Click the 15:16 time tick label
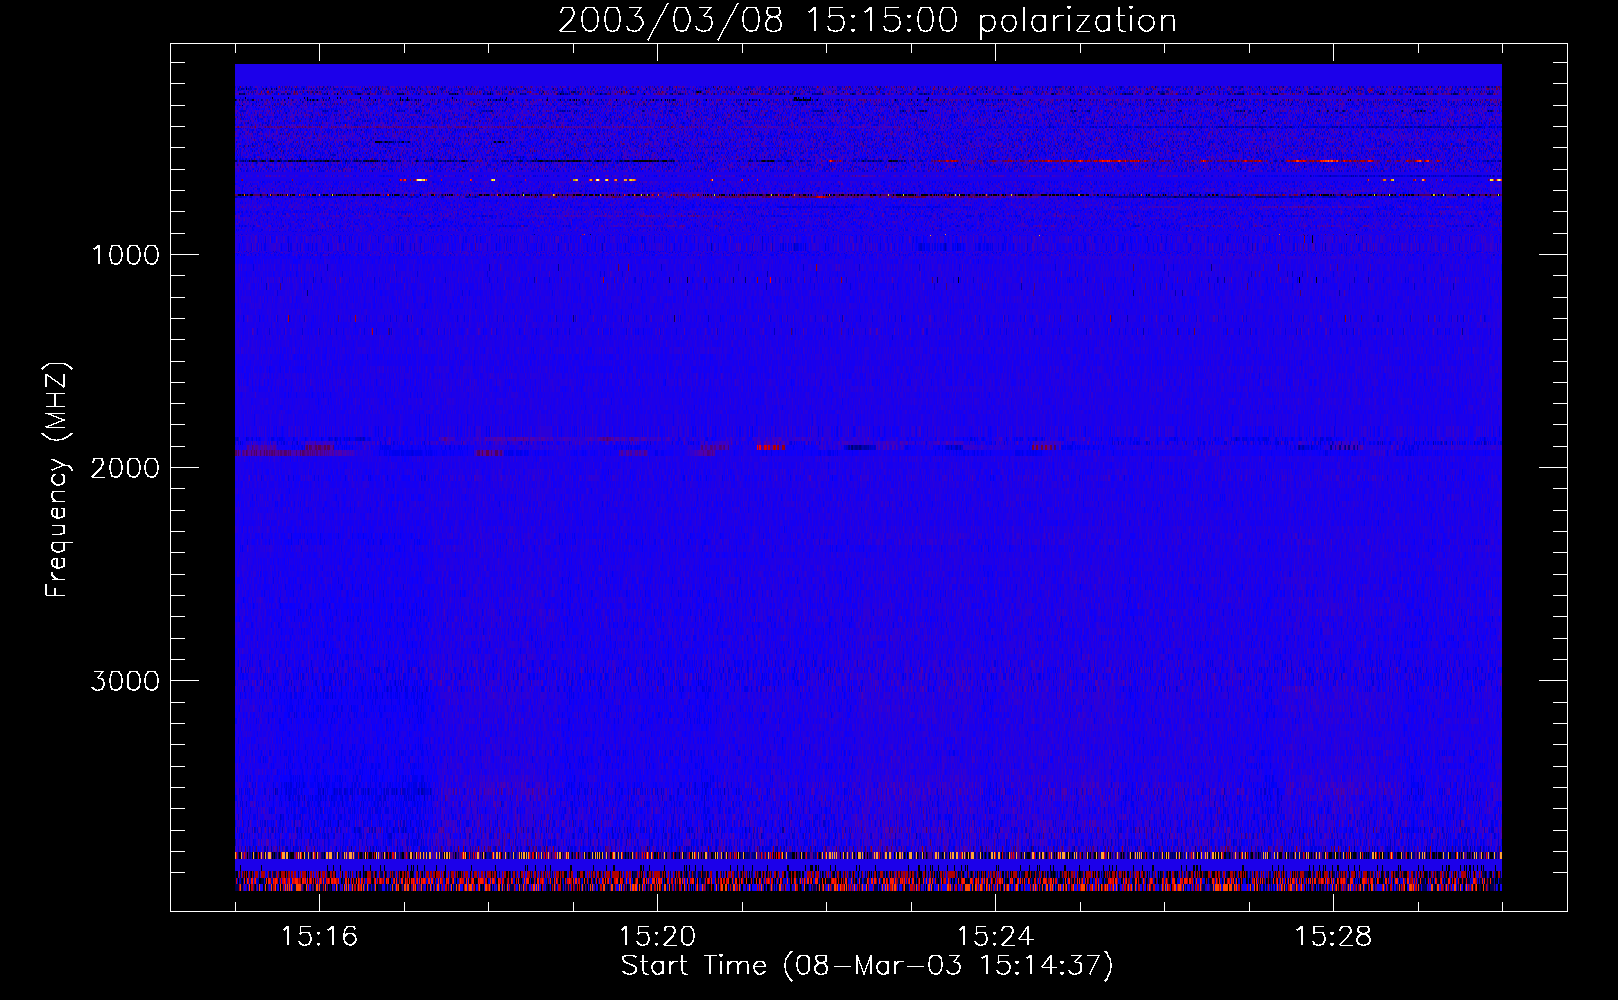The image size is (1618, 1000). coord(319,936)
